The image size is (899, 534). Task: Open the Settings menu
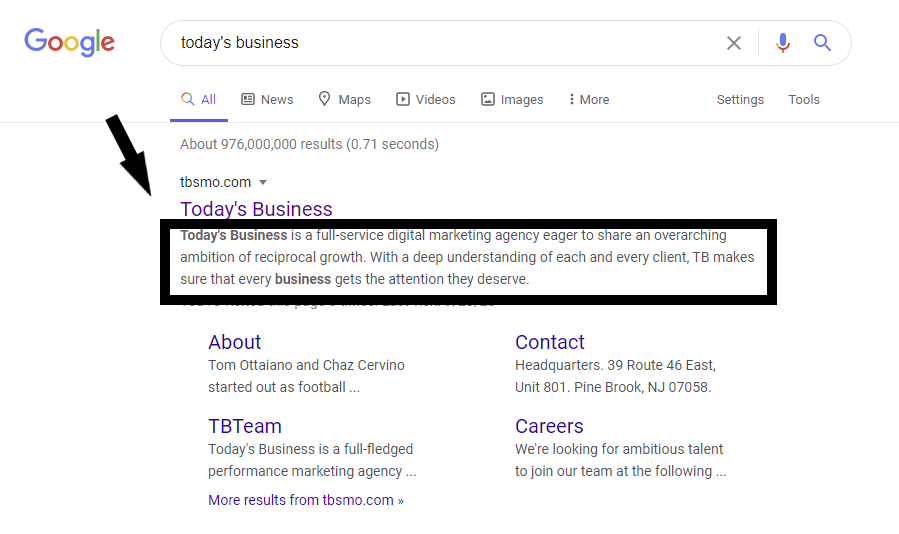tap(740, 100)
